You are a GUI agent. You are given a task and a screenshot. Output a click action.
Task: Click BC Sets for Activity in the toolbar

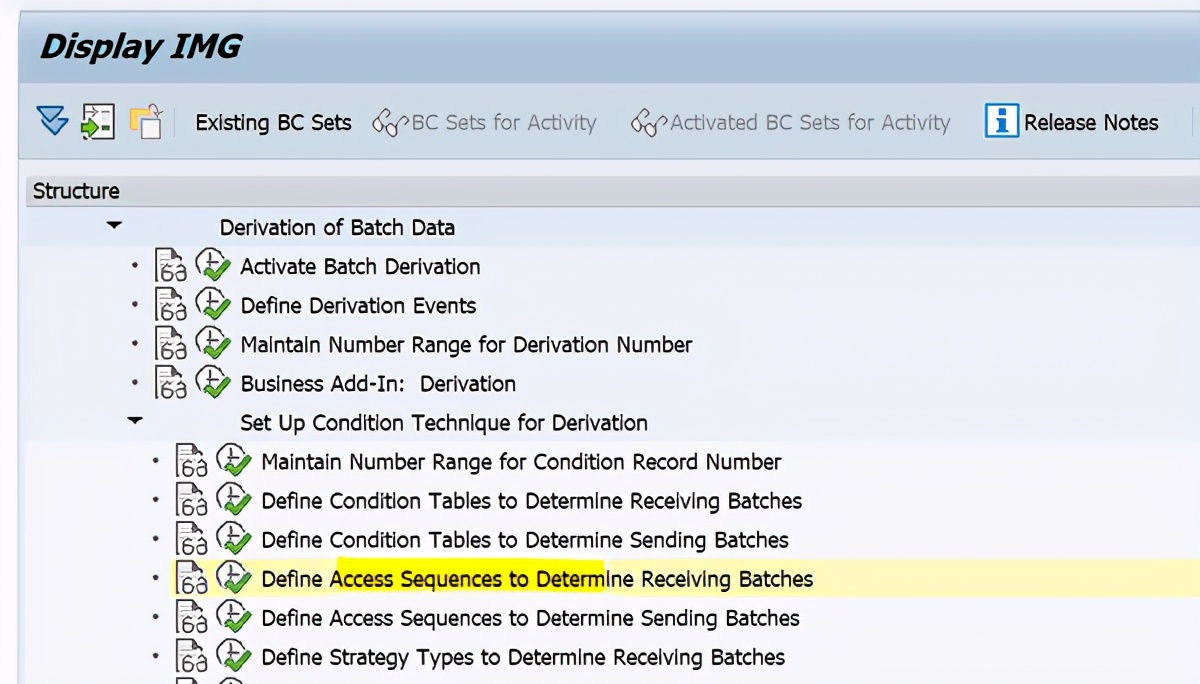pyautogui.click(x=487, y=121)
